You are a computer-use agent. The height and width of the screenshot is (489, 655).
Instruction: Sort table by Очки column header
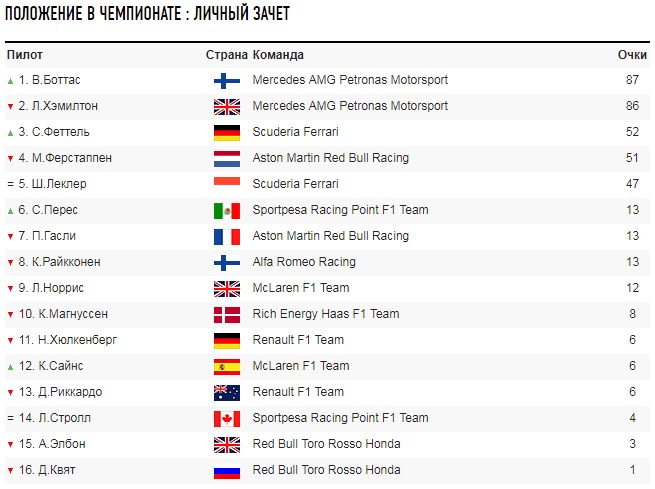click(632, 55)
